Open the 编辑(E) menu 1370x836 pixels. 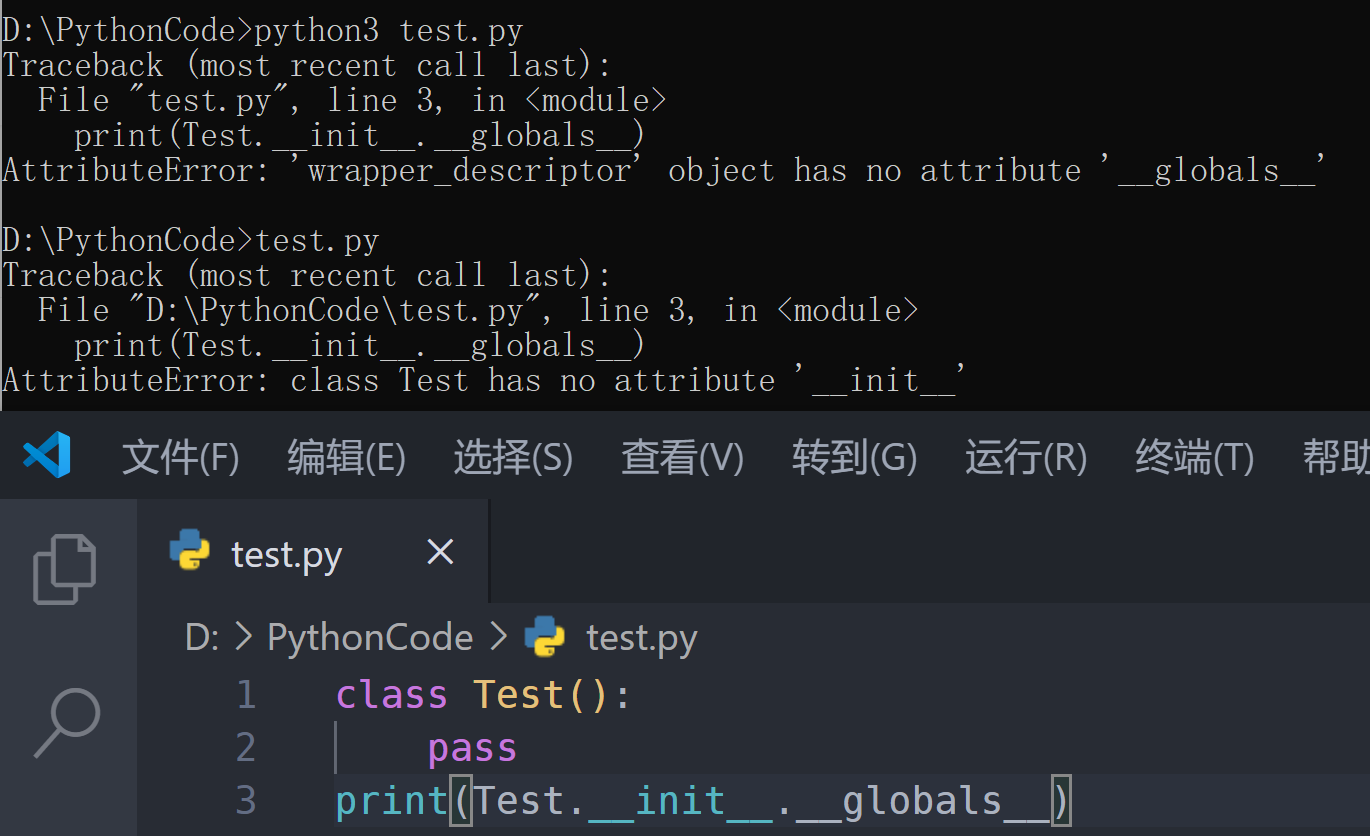pyautogui.click(x=346, y=458)
